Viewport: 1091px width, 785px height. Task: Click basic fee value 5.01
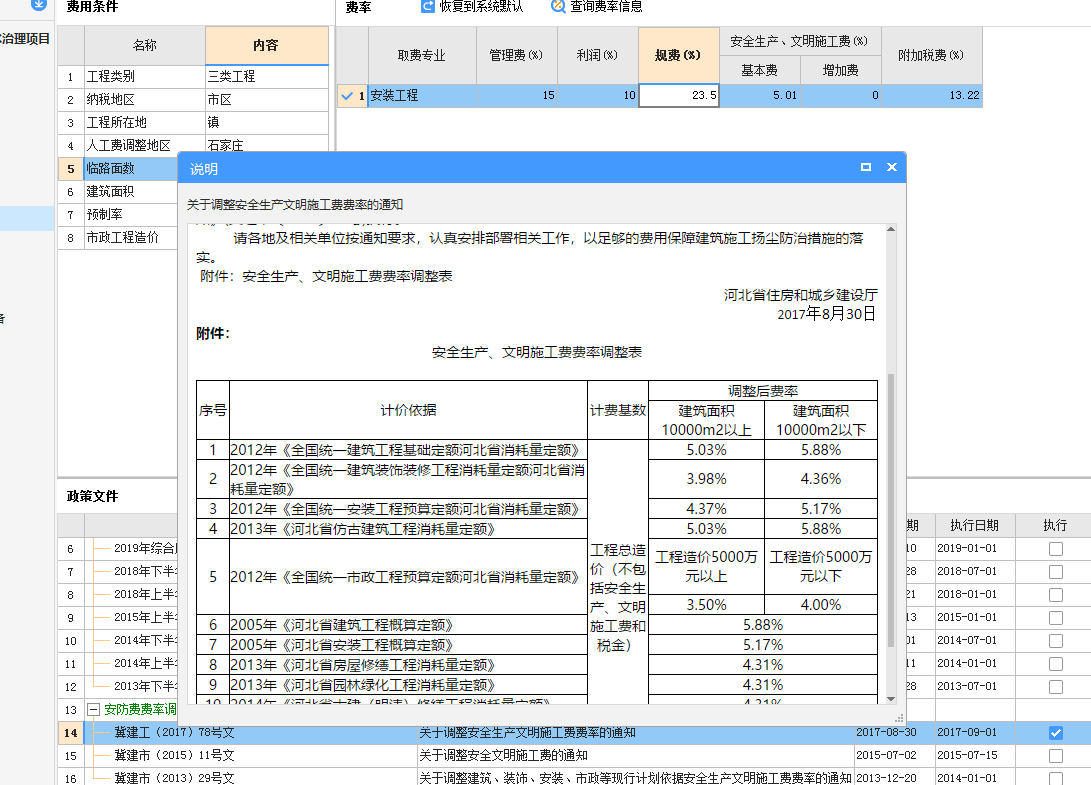pos(760,95)
